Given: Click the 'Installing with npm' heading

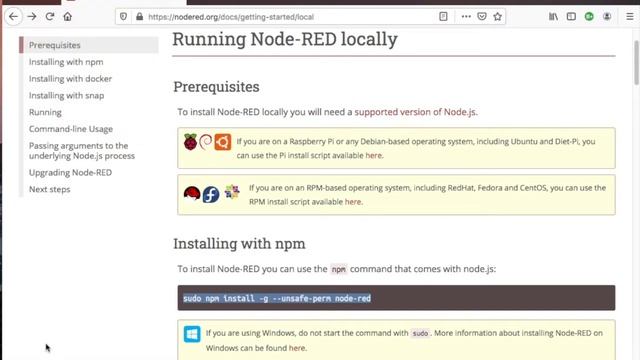Looking at the screenshot, I should pyautogui.click(x=239, y=244).
